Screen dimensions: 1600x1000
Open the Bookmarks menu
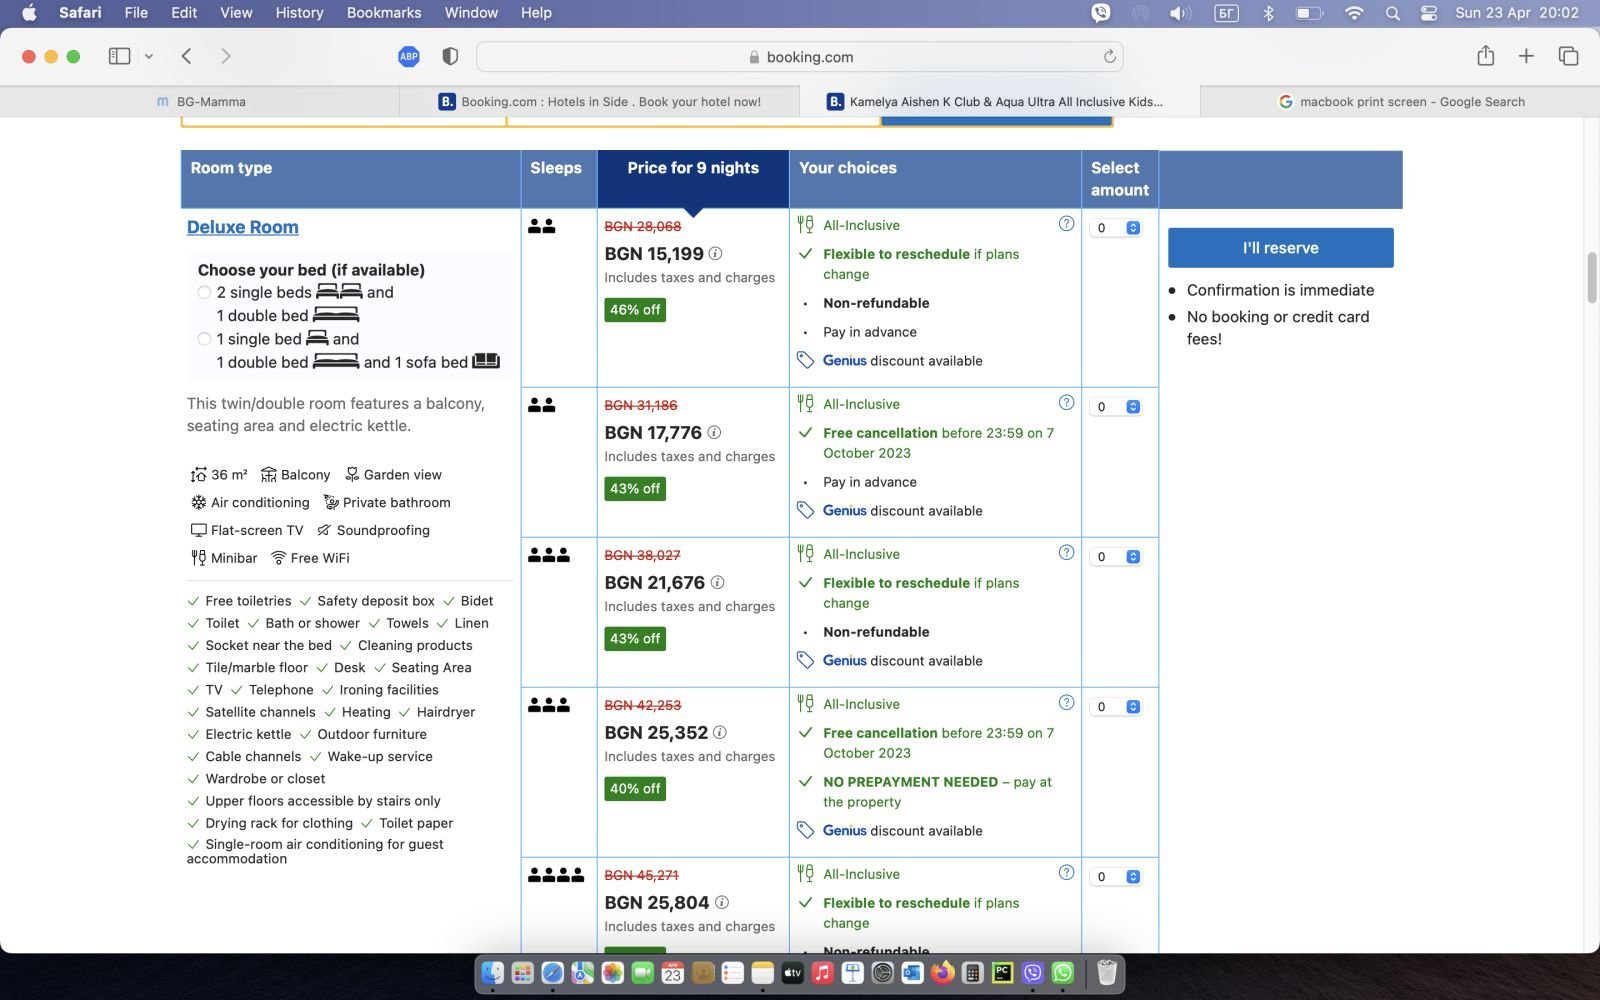click(x=383, y=13)
